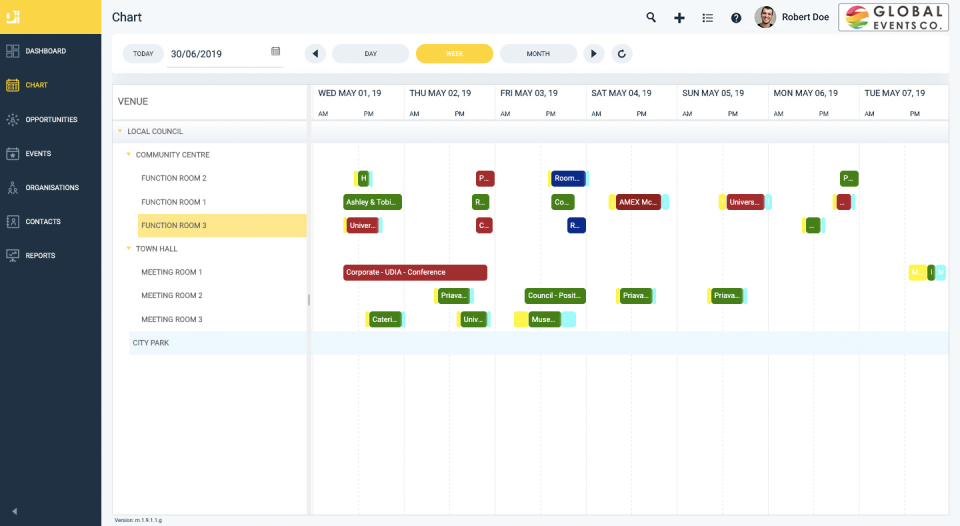Click the plus add-new icon
Screen dimensions: 960x526
[679, 17]
